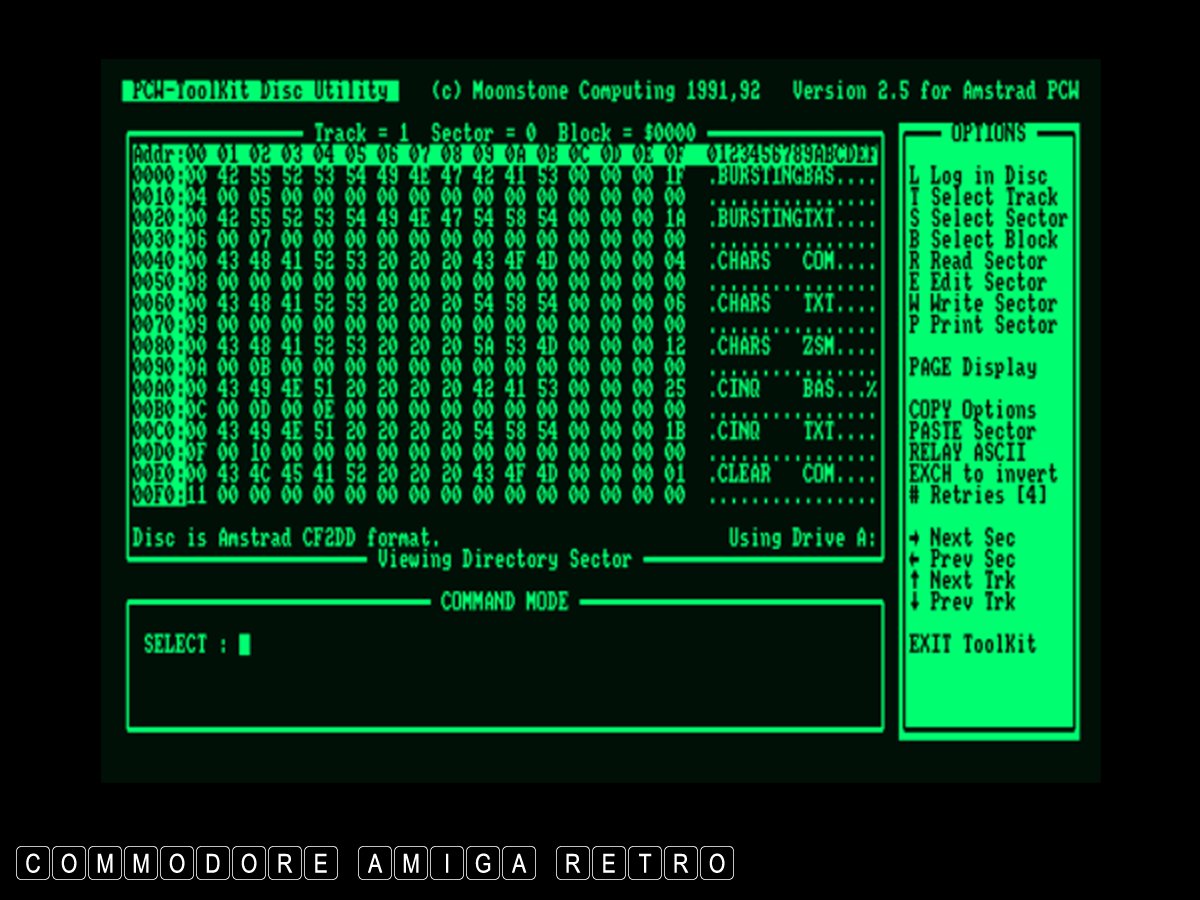
Task: Select the Log in Disc option
Action: (x=978, y=176)
